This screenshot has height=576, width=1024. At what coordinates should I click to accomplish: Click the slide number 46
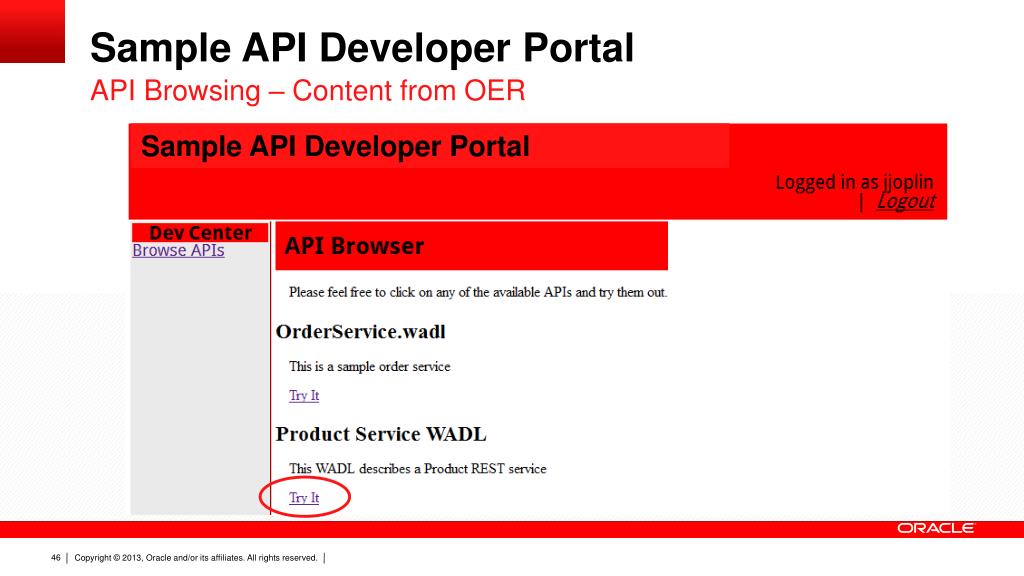pos(56,558)
